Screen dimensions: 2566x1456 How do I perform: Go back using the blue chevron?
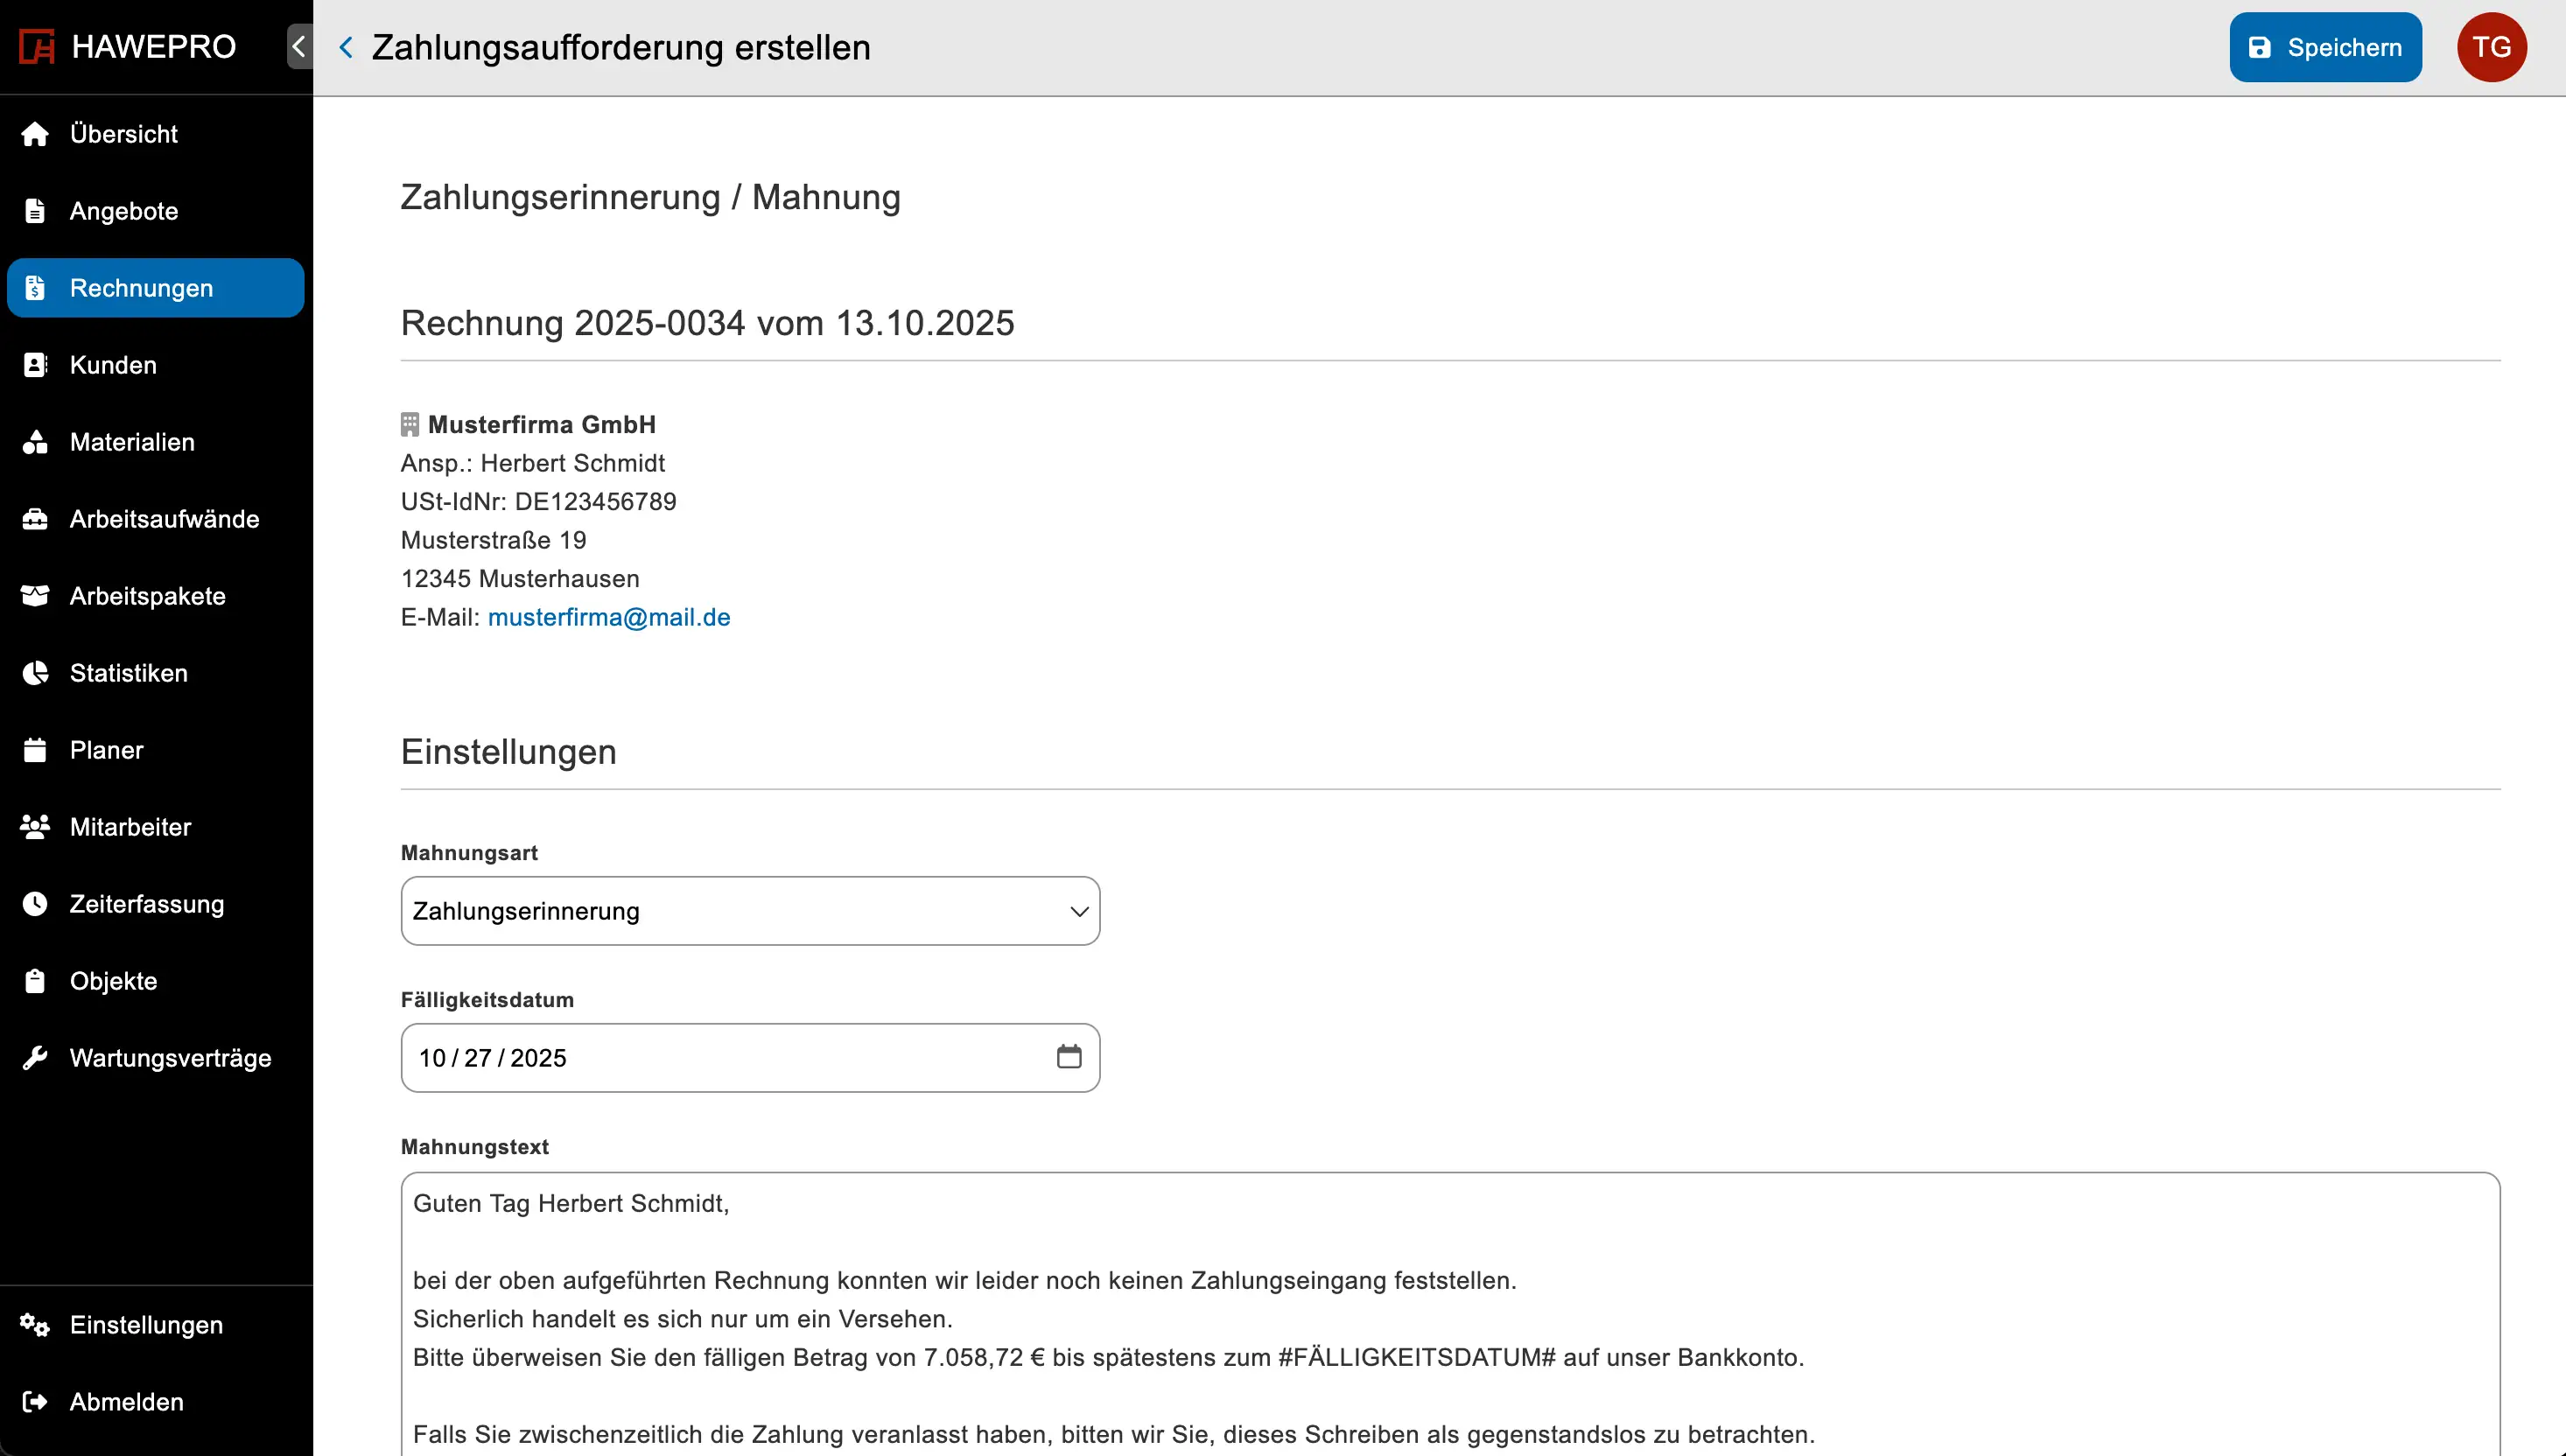click(346, 47)
